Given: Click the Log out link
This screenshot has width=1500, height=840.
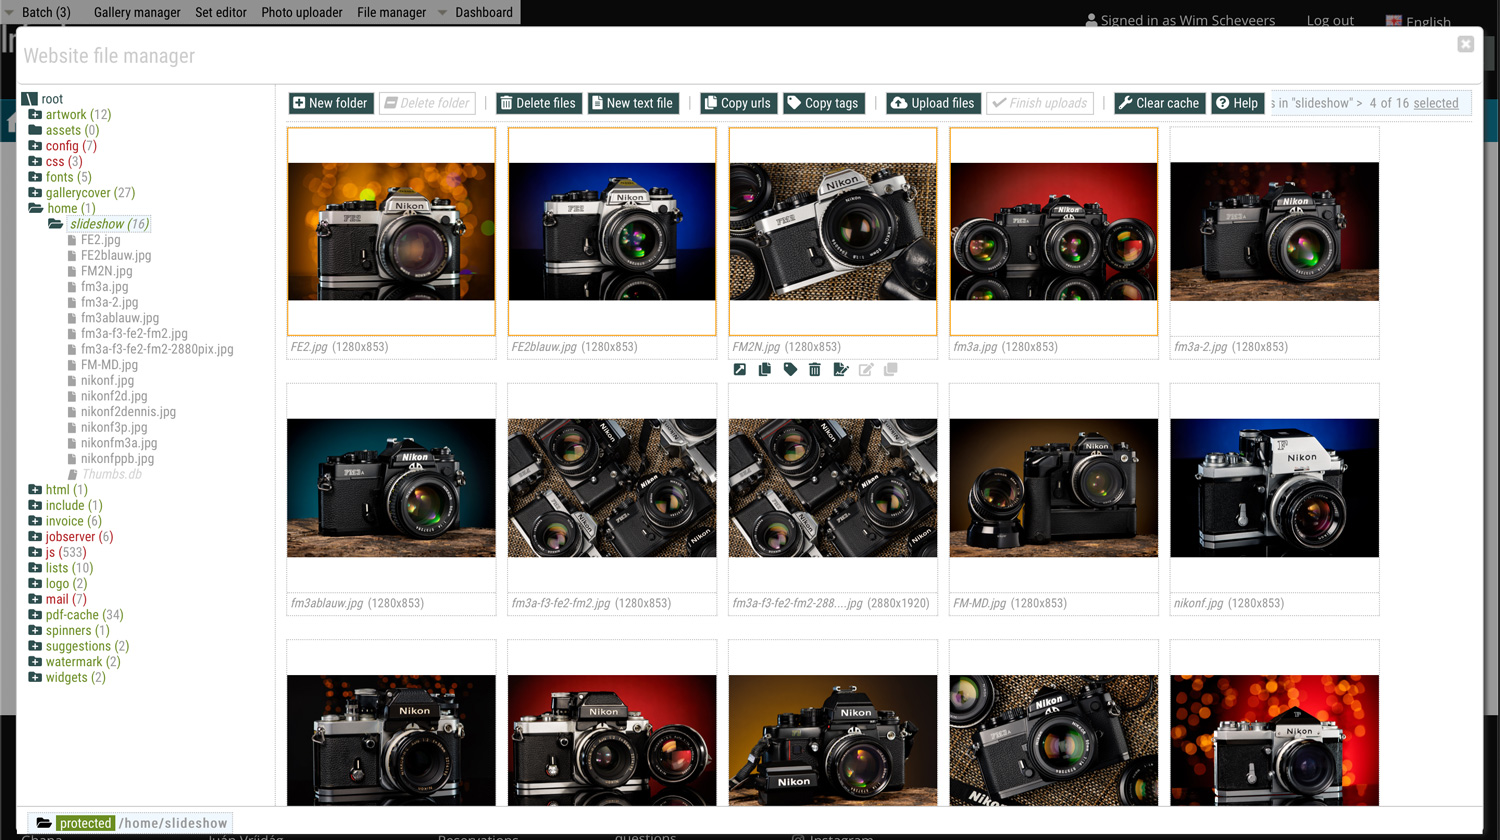Looking at the screenshot, I should point(1330,20).
